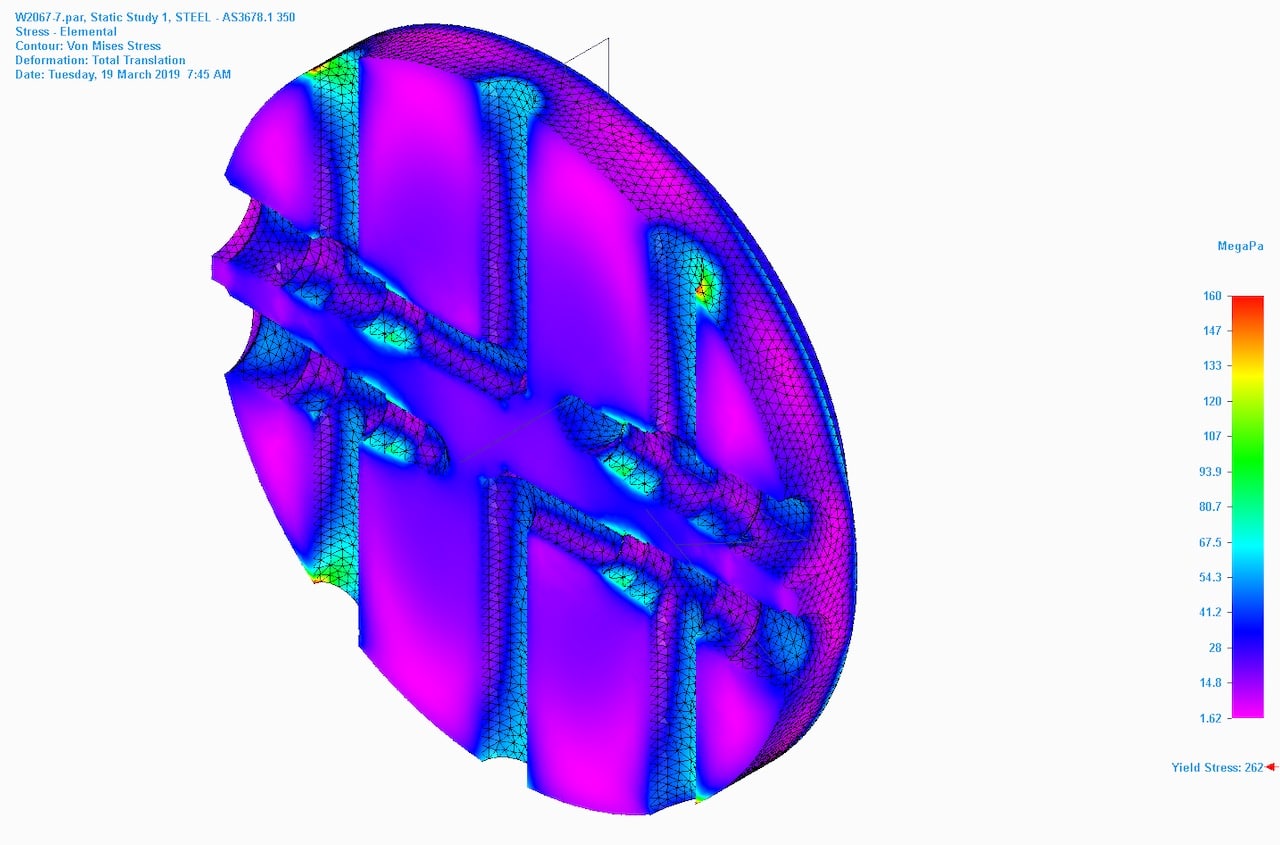
Task: Click the legend value 160 to edit maximum
Action: coord(1214,295)
